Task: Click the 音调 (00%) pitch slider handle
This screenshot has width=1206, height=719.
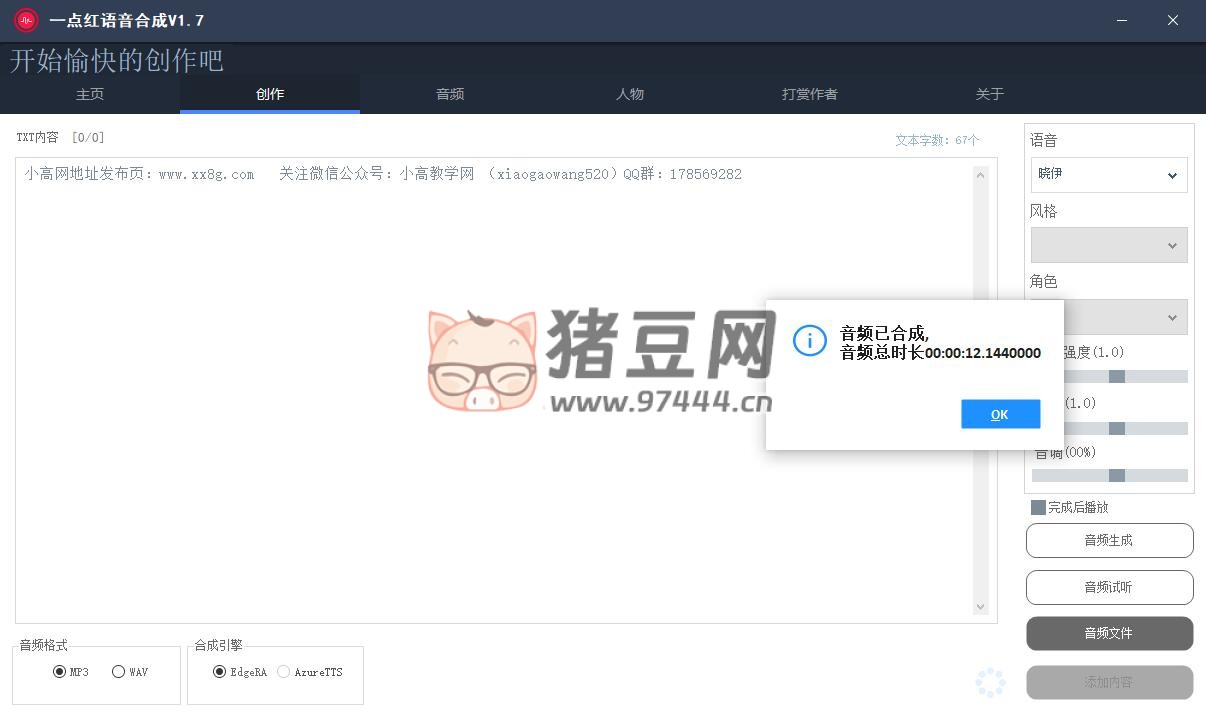Action: point(1117,476)
